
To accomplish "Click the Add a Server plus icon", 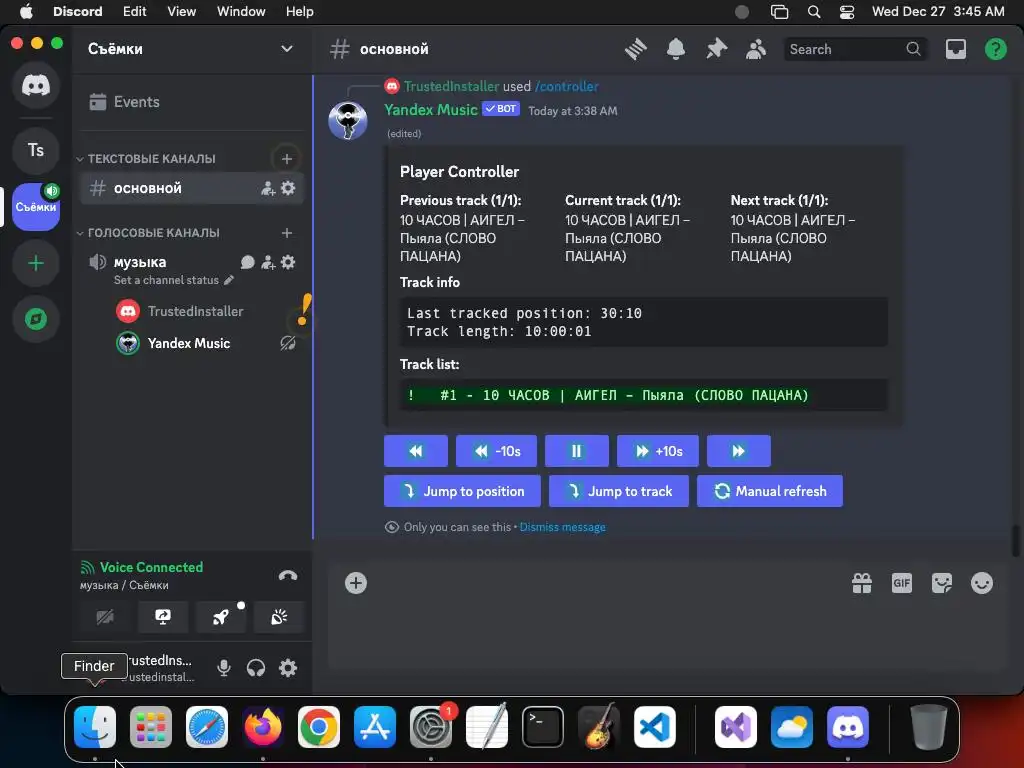I will click(36, 263).
